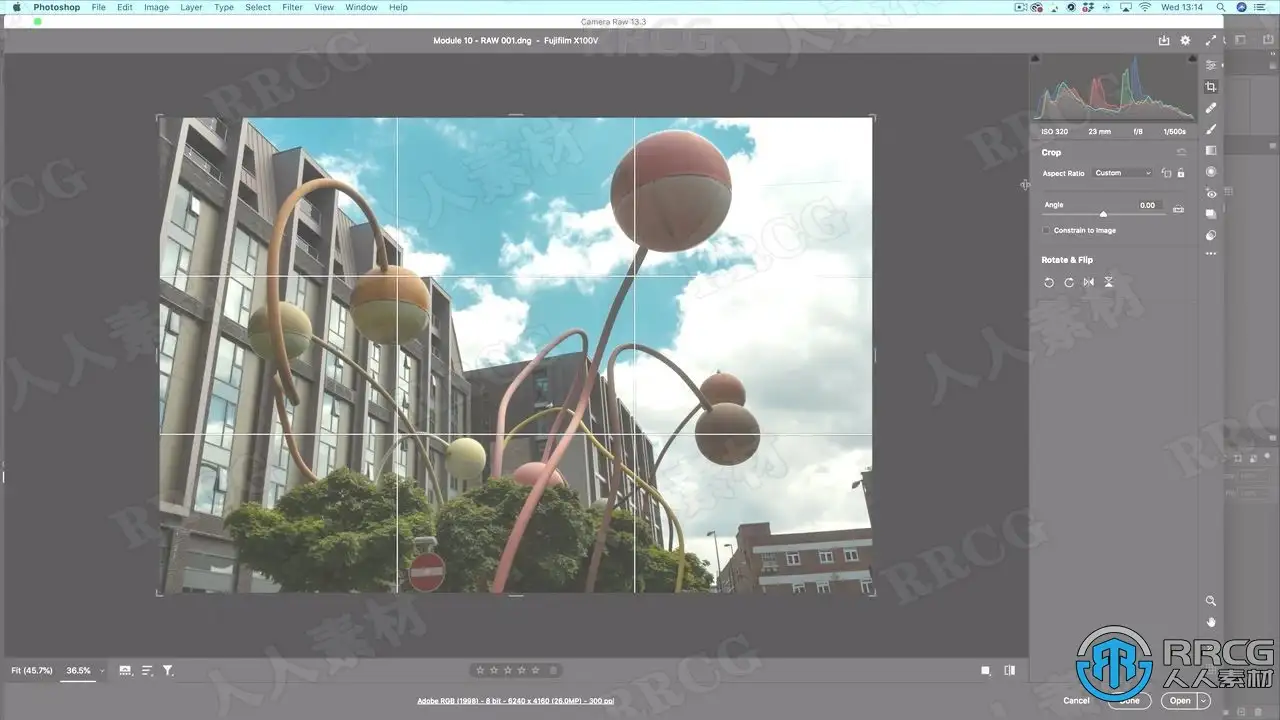The image size is (1280, 720).
Task: Toggle full screen mode arrows icon
Action: 1211,41
